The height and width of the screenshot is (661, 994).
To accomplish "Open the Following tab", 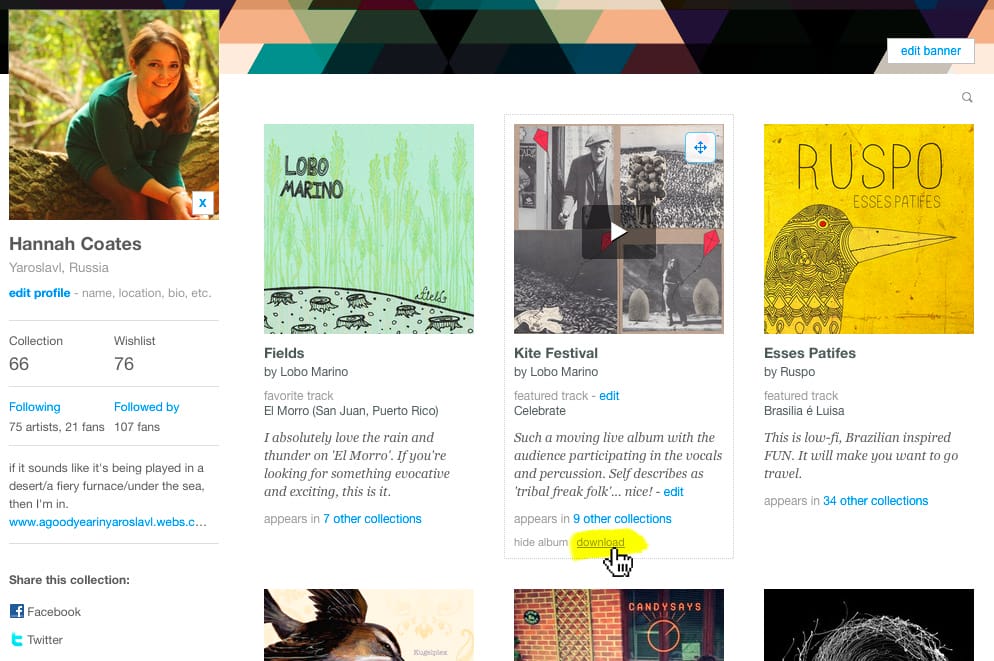I will pos(35,407).
